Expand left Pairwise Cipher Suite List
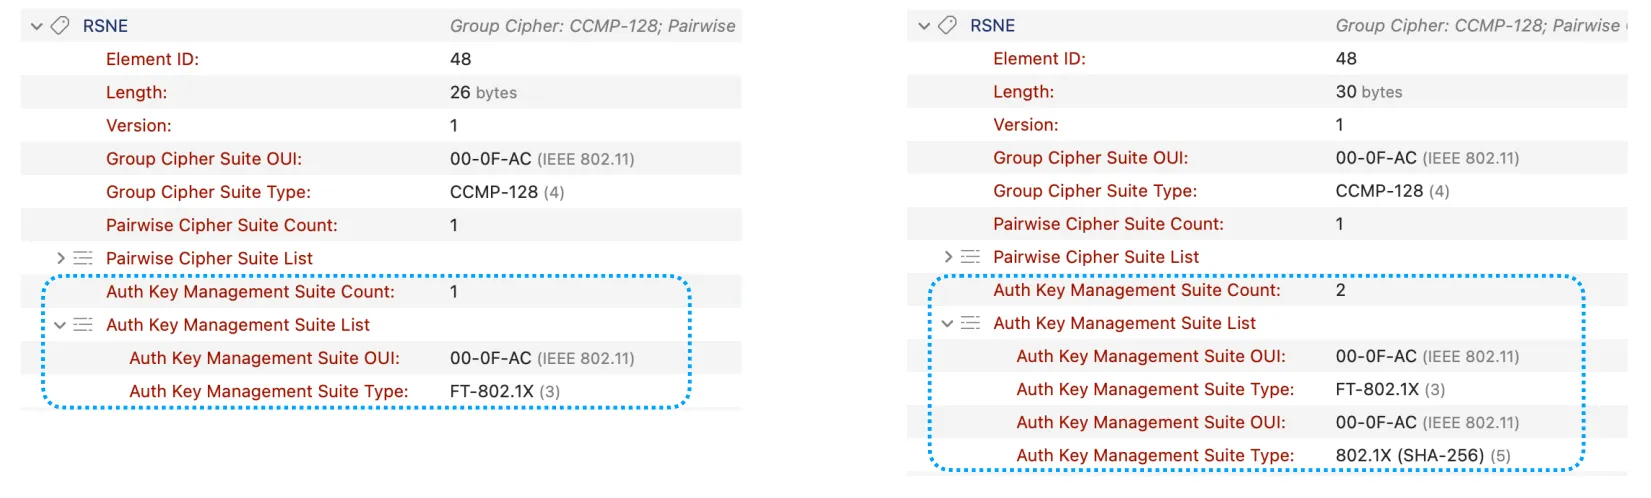Screen dimensions: 1651x498 click(61, 258)
